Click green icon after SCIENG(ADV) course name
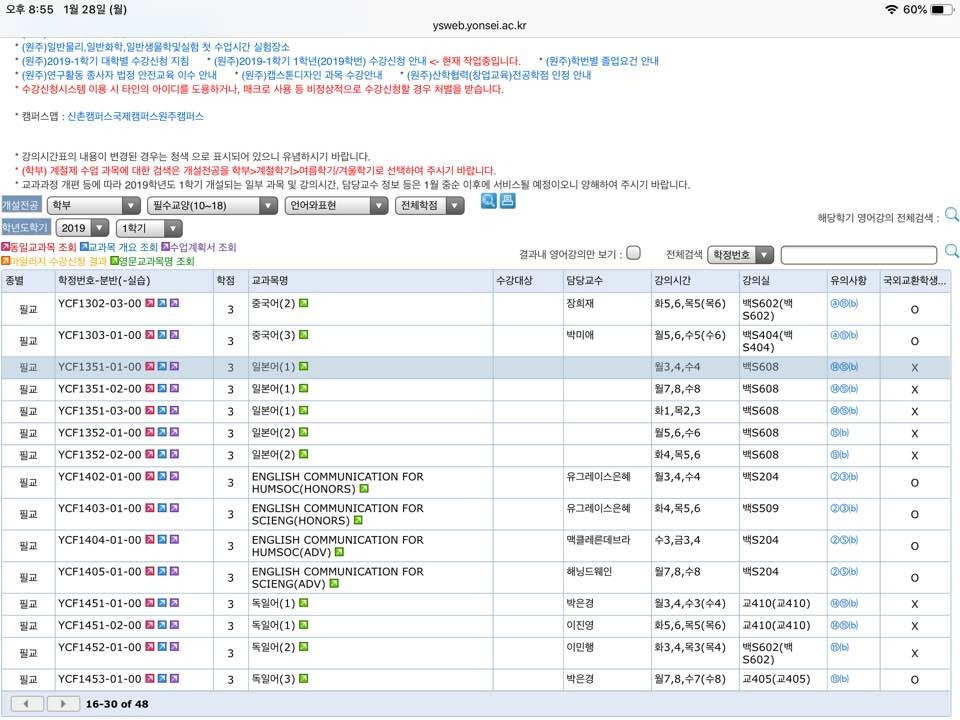960x720 pixels. pyautogui.click(x=334, y=584)
